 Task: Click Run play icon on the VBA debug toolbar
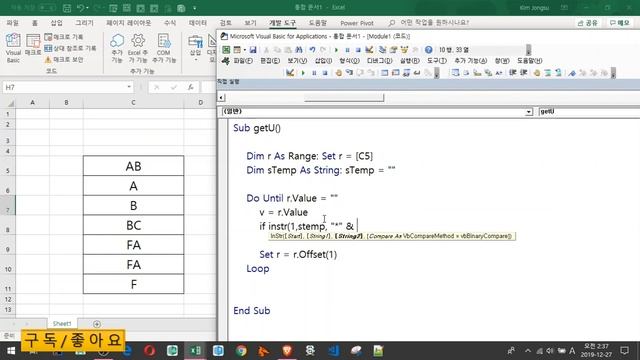303,73
